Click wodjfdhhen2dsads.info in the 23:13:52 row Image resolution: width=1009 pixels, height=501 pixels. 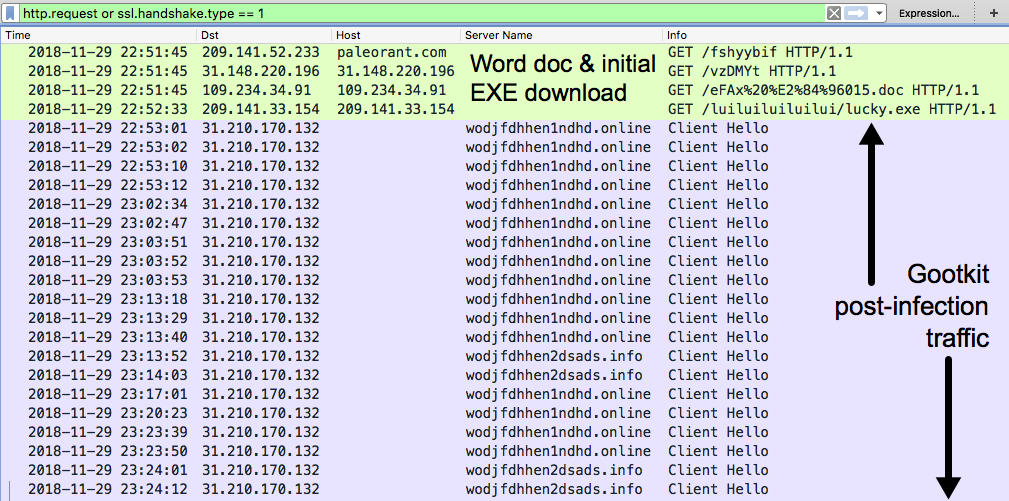click(554, 356)
